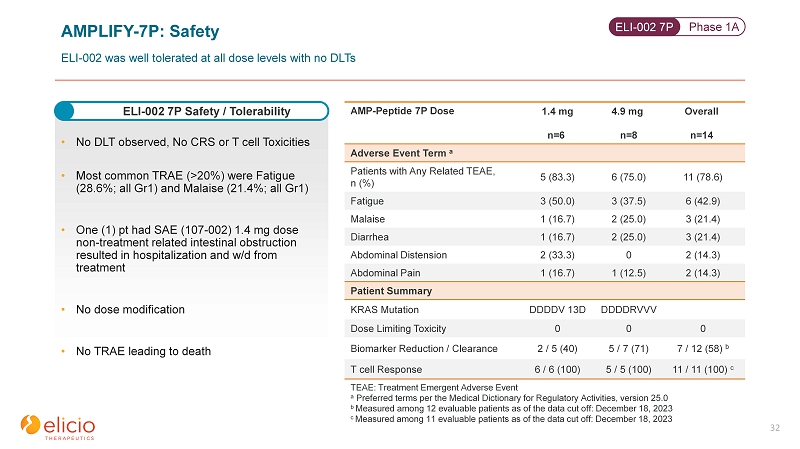Select the 1.4 mg column header
Screen dimensions: 800x449
pyautogui.click(x=557, y=111)
